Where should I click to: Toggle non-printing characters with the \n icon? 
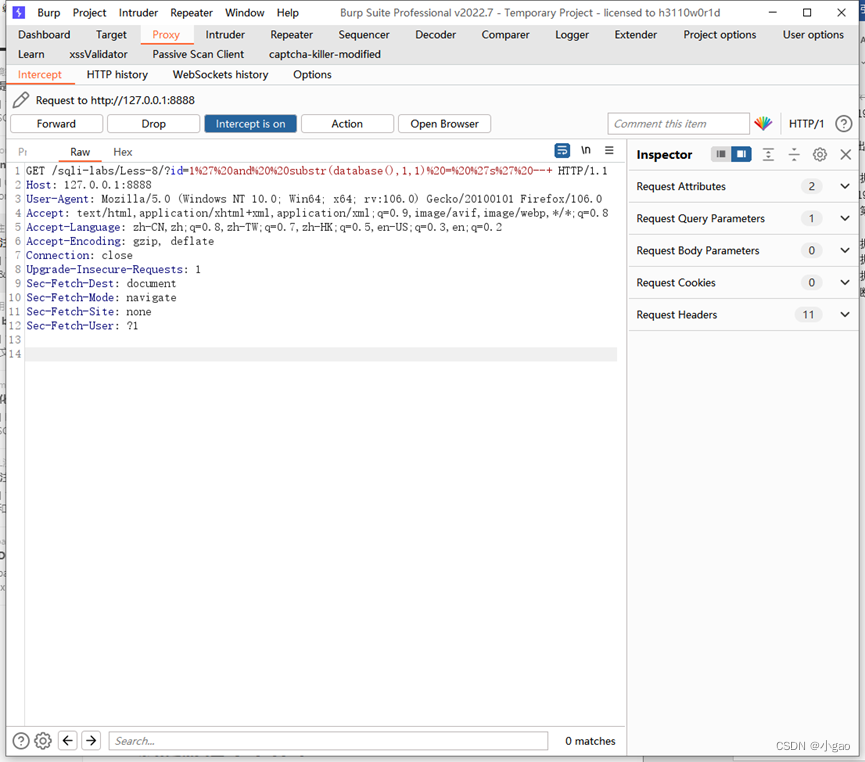coord(585,151)
